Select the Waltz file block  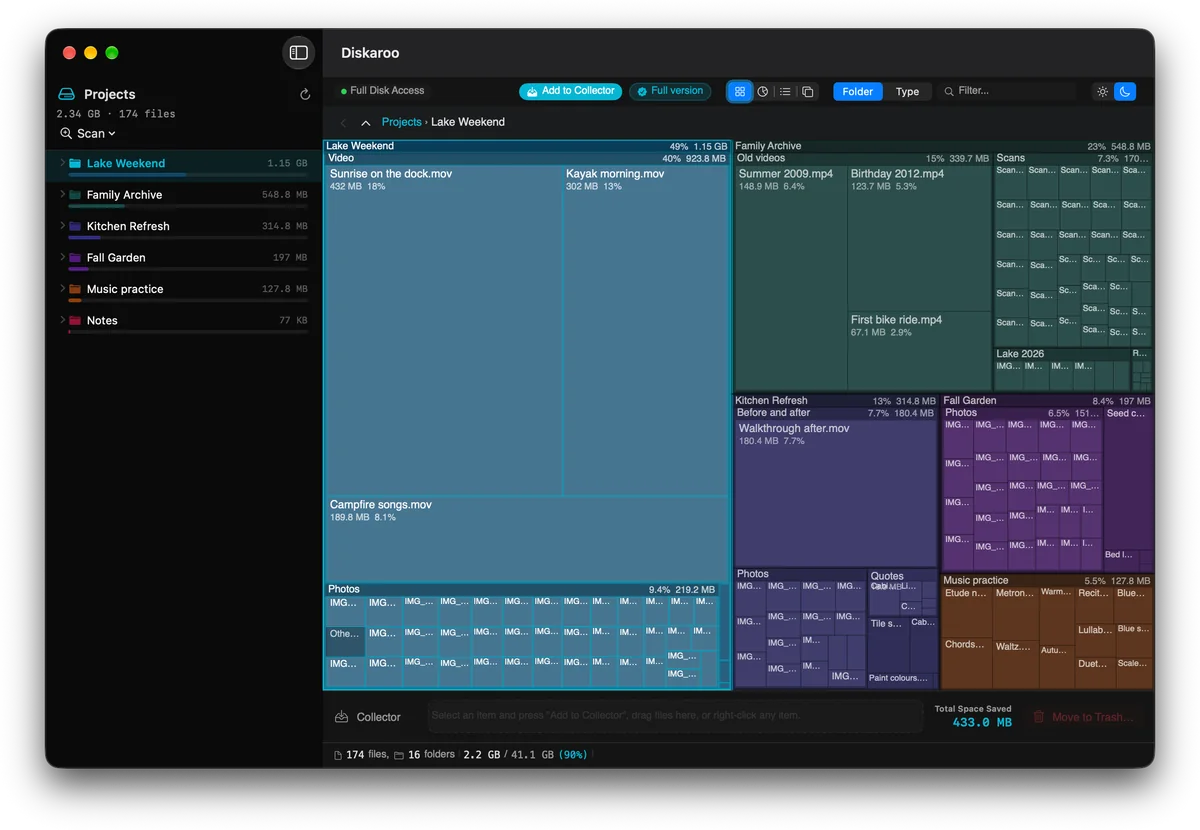(1015, 662)
